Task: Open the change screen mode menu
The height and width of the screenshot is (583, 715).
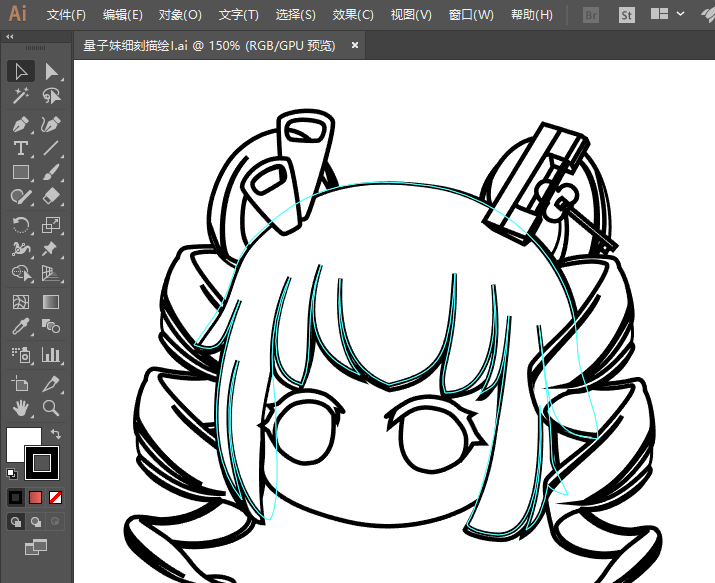Action: (36, 547)
